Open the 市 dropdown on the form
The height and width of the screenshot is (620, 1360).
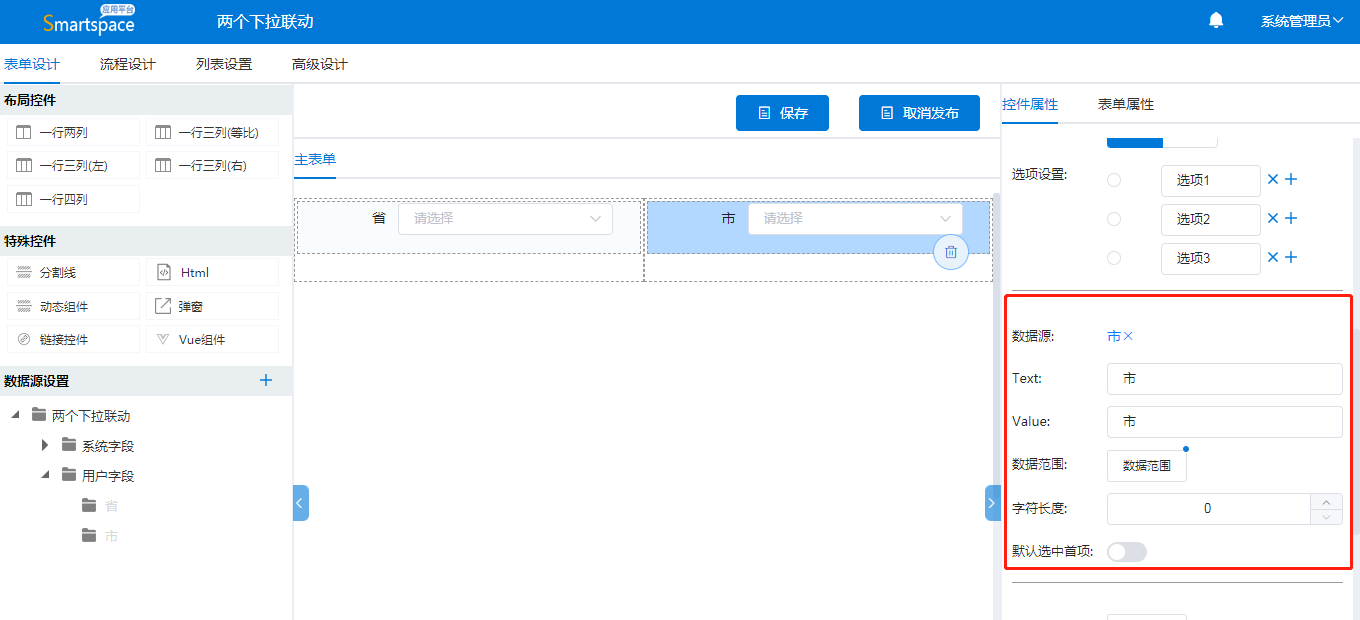click(855, 218)
